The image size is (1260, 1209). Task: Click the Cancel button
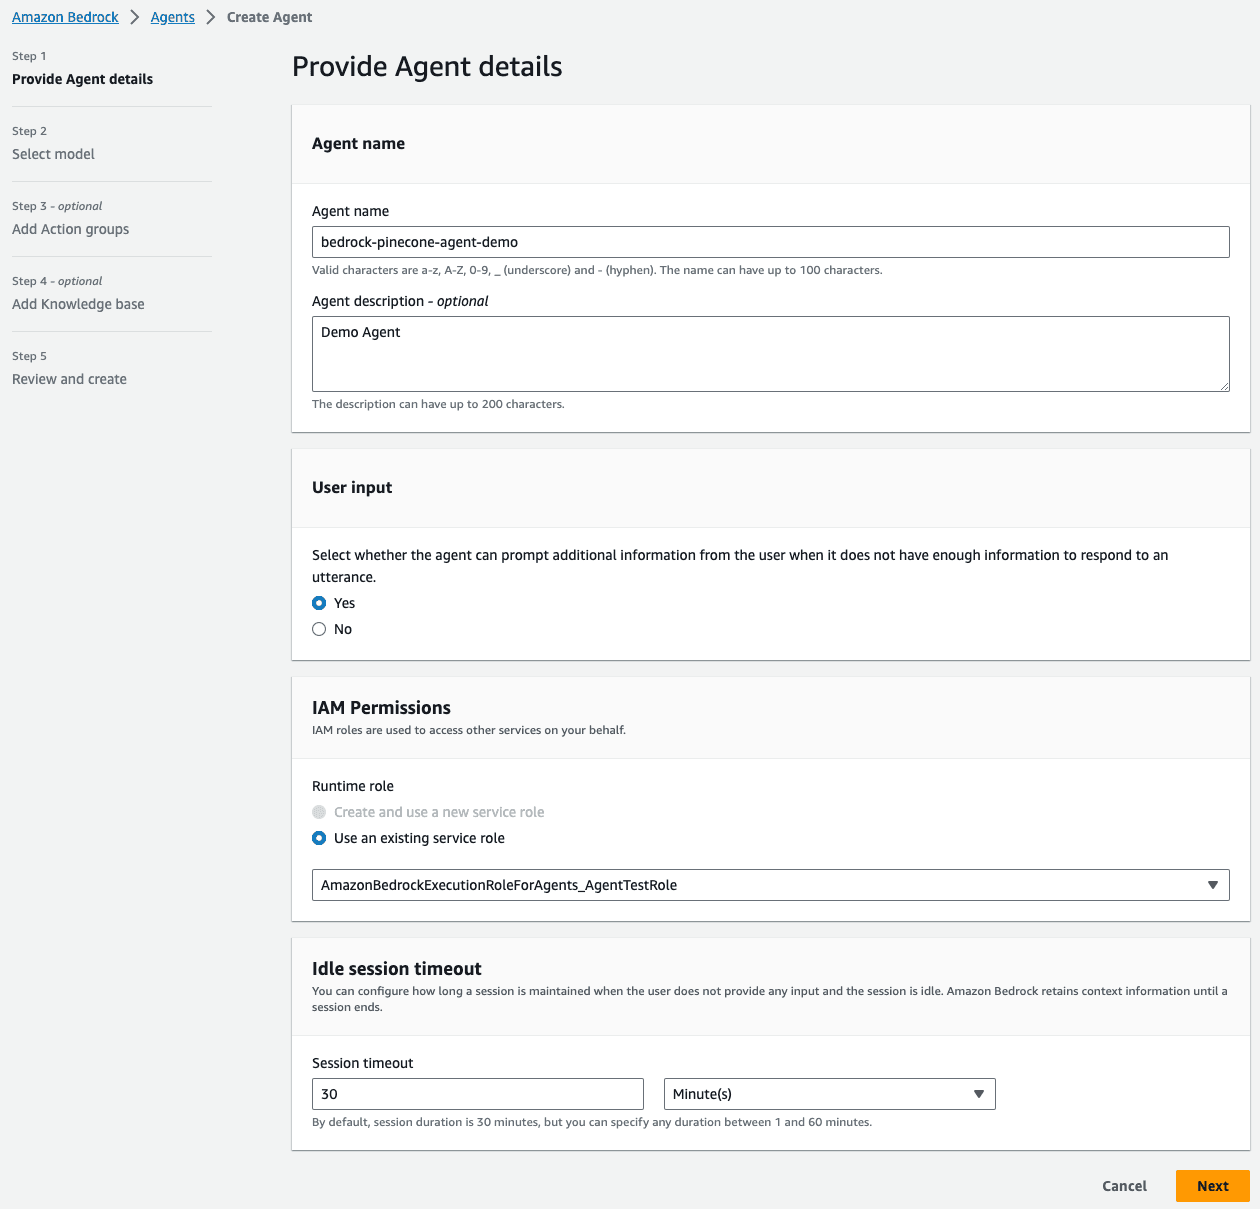point(1124,1186)
